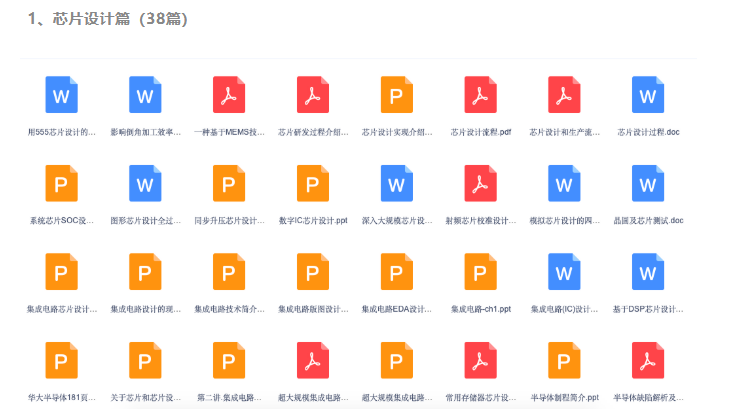Select the PowerPoint icon 集成电路设计的现…
Viewport: 746px width, 409px height.
(145, 272)
